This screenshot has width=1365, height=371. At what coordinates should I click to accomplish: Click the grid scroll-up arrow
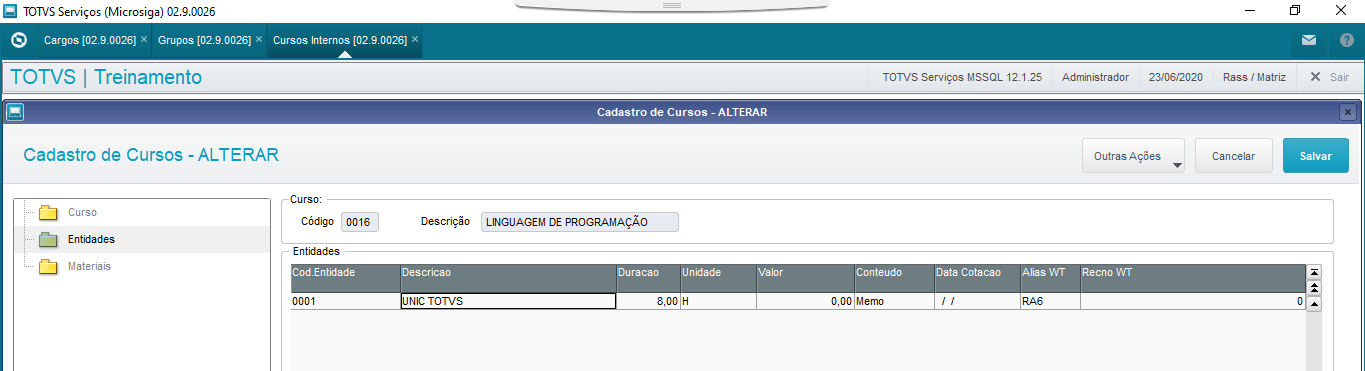[1315, 303]
